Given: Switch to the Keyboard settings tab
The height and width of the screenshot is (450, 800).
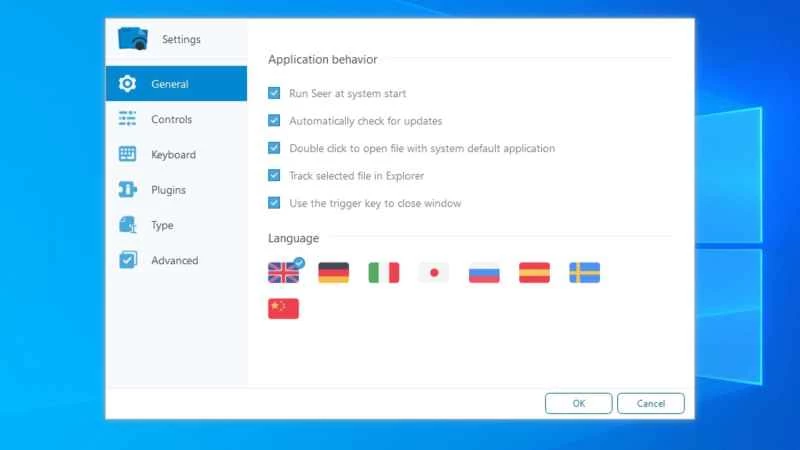Looking at the screenshot, I should coord(173,155).
